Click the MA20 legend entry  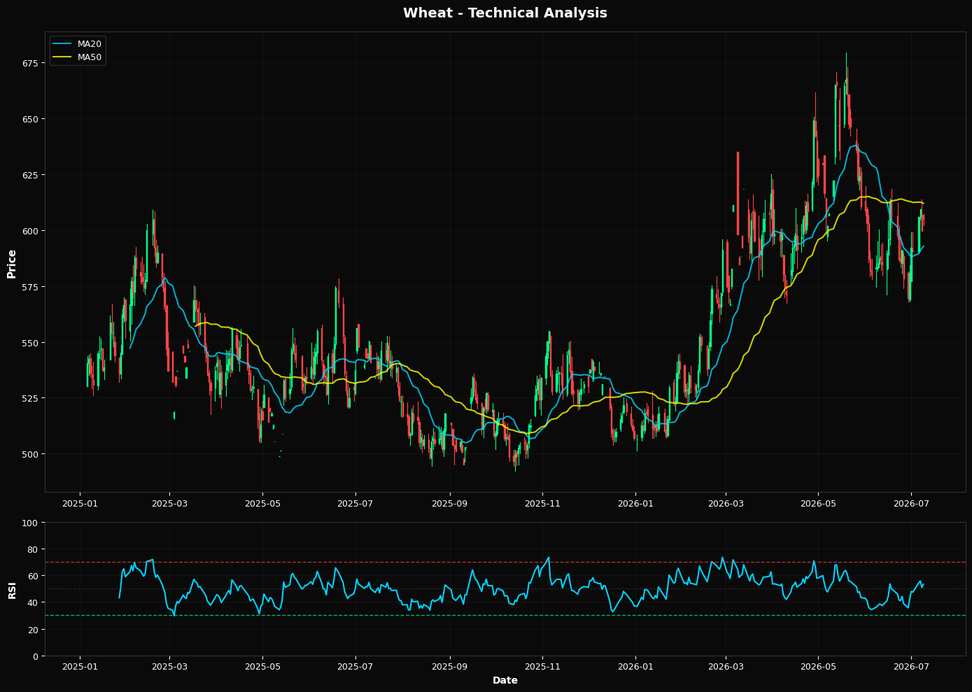click(77, 44)
